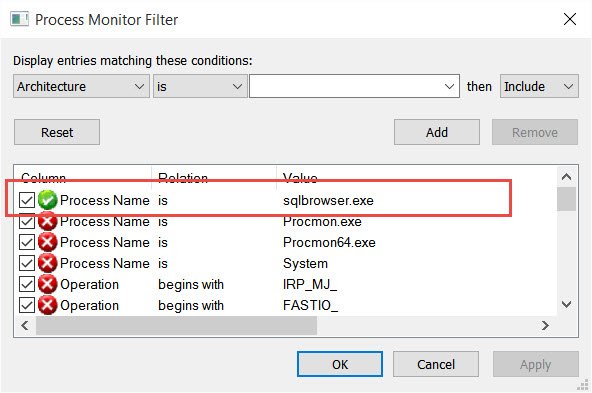Click the Cancel button

436,364
